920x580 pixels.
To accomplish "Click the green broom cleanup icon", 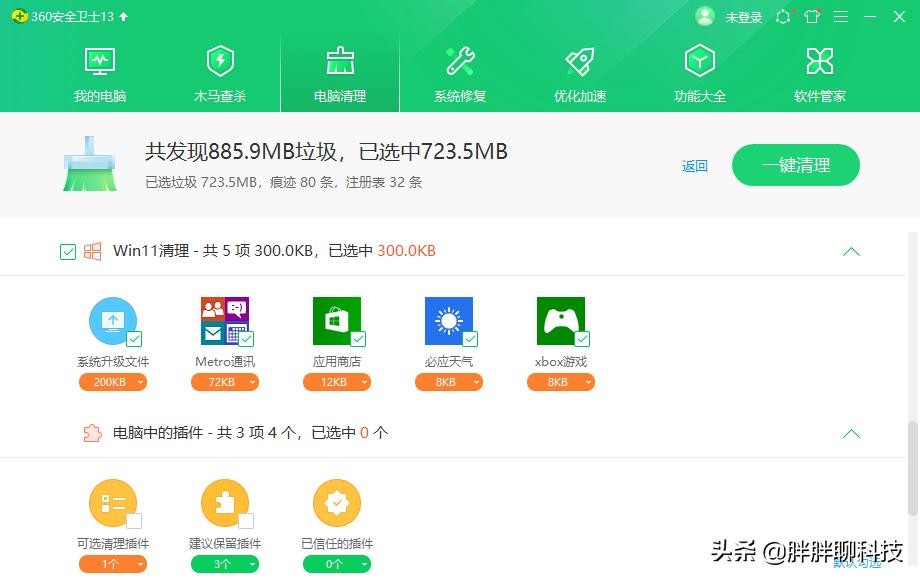I will [88, 163].
